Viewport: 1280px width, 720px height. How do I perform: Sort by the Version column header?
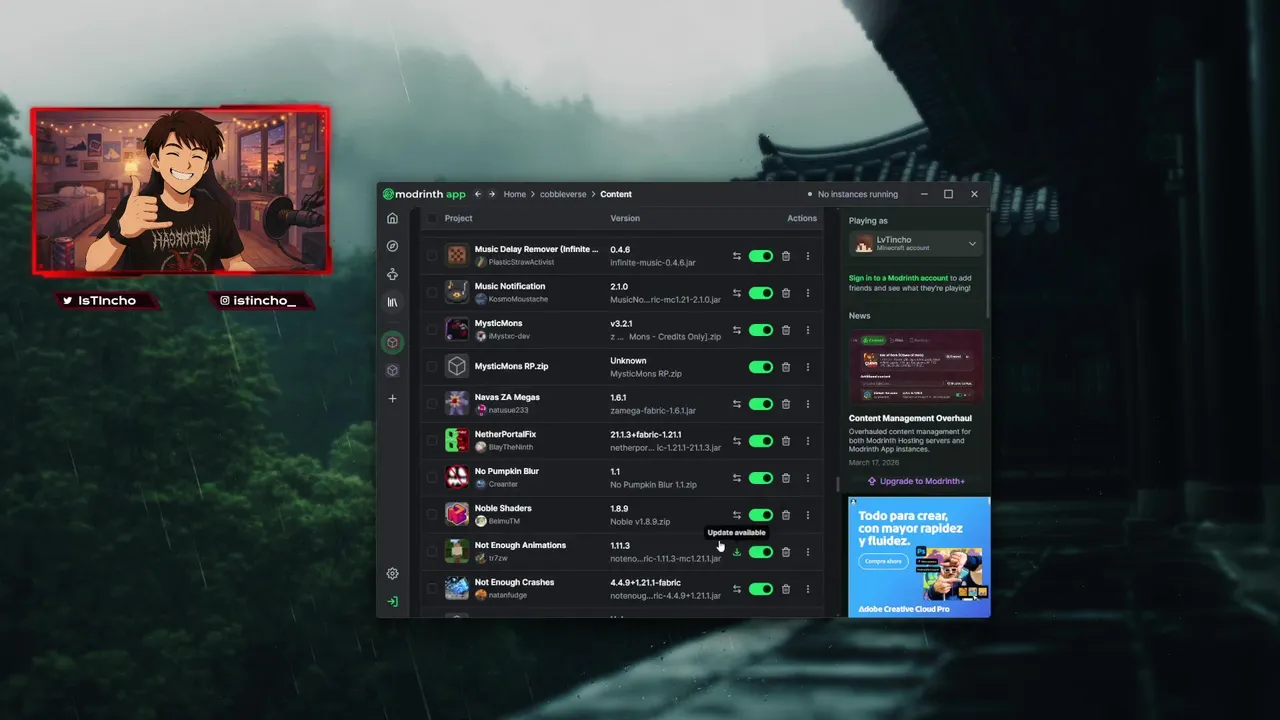click(x=625, y=218)
